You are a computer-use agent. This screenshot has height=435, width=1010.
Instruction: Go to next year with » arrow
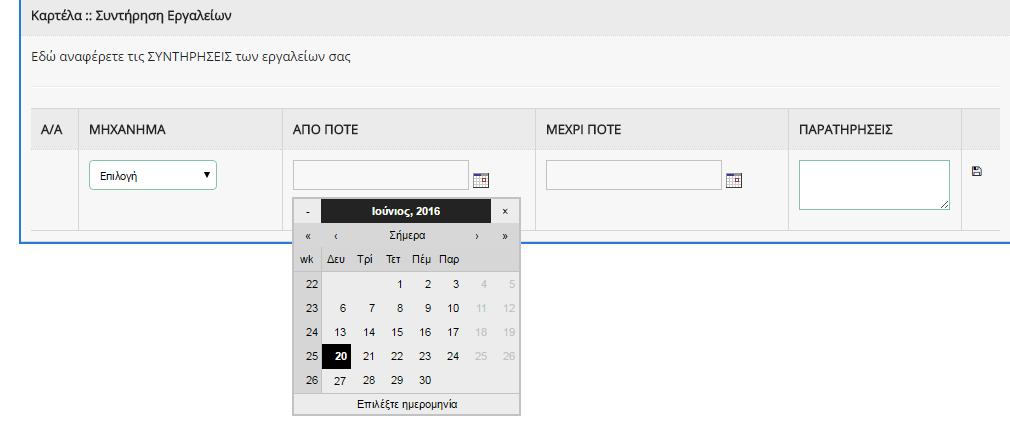[505, 236]
